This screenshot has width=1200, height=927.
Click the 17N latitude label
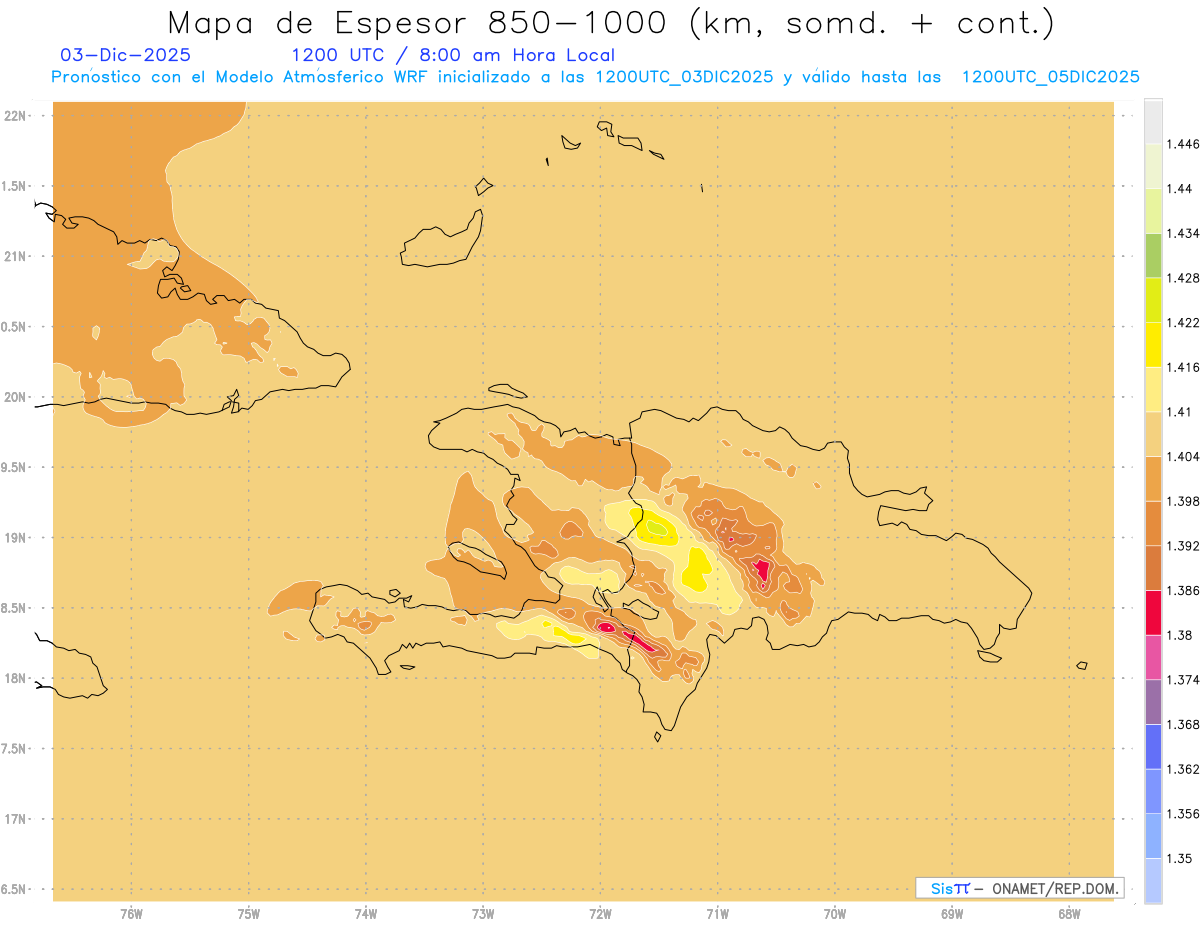pyautogui.click(x=15, y=819)
